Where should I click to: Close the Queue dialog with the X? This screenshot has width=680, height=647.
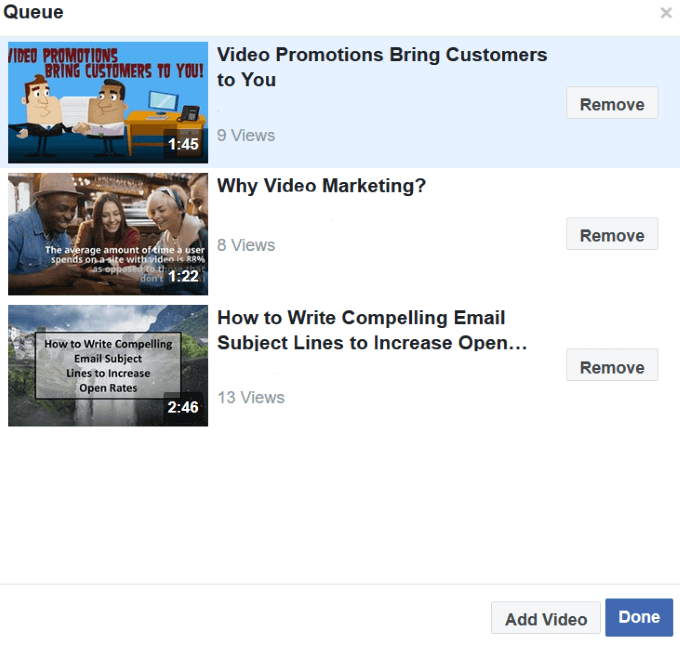[x=666, y=13]
